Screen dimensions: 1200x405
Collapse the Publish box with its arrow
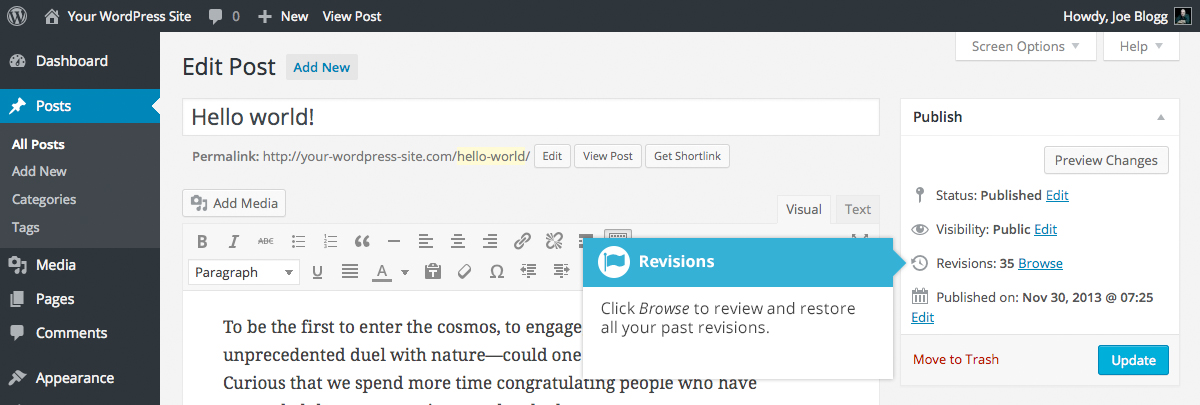coord(1161,117)
